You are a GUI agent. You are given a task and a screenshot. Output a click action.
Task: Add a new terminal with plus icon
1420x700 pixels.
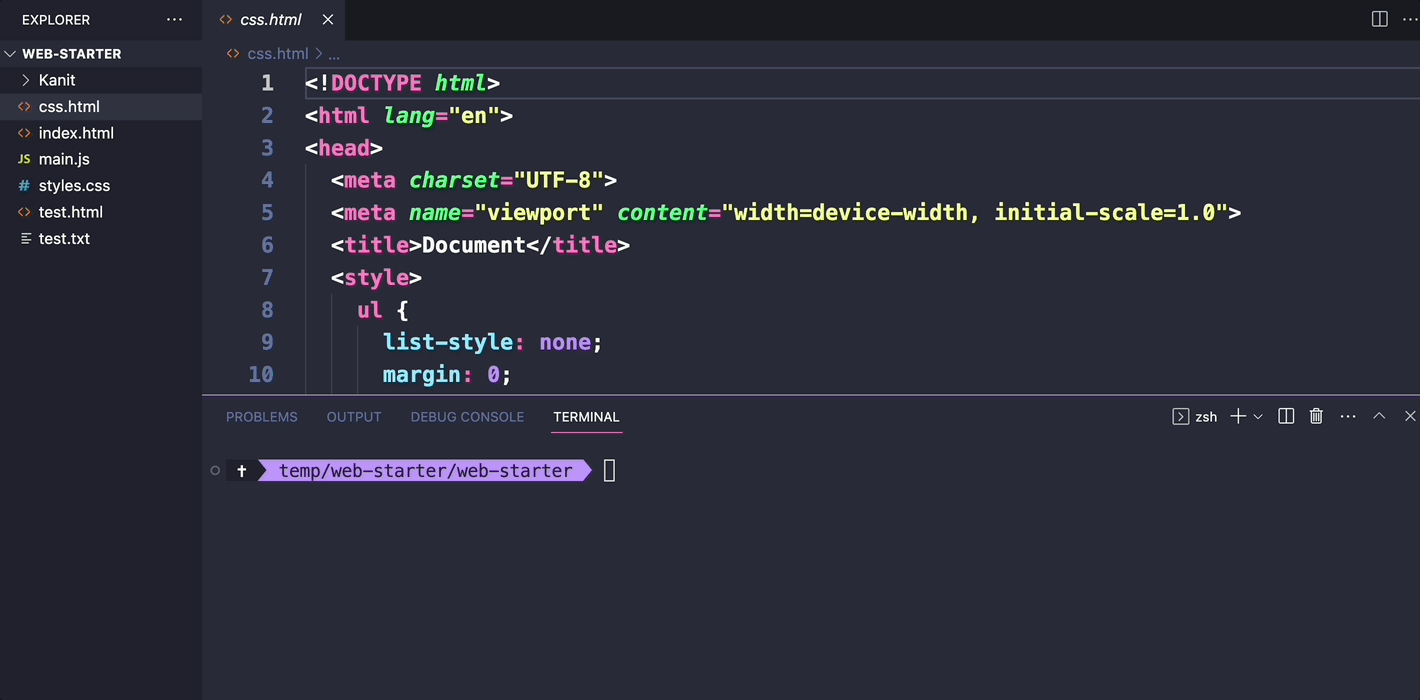click(x=1238, y=416)
